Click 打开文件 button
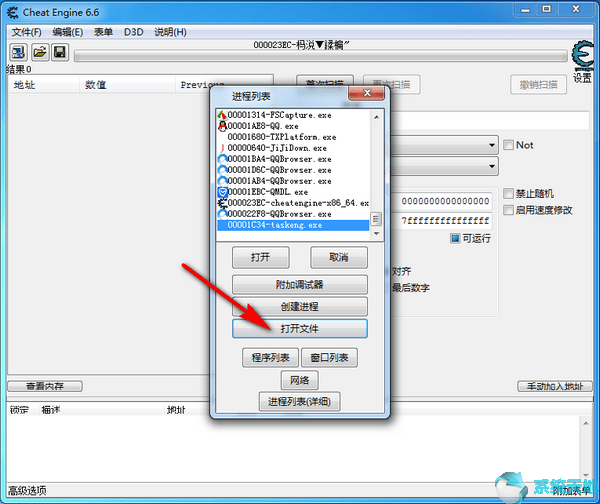Screen dimensions: 600x504 coord(300,329)
